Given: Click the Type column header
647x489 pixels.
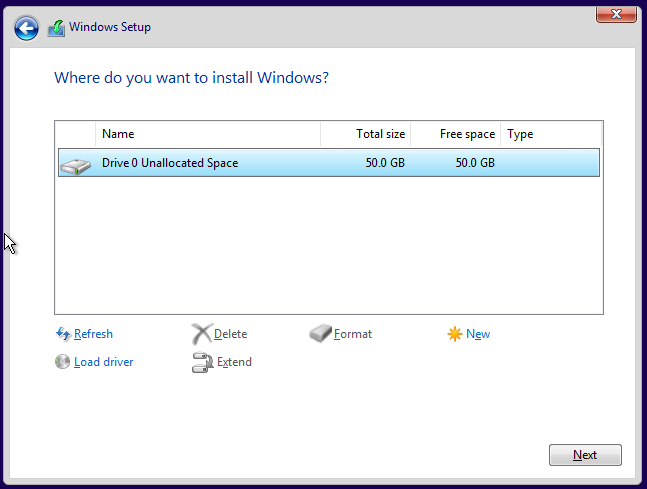Looking at the screenshot, I should [551, 134].
